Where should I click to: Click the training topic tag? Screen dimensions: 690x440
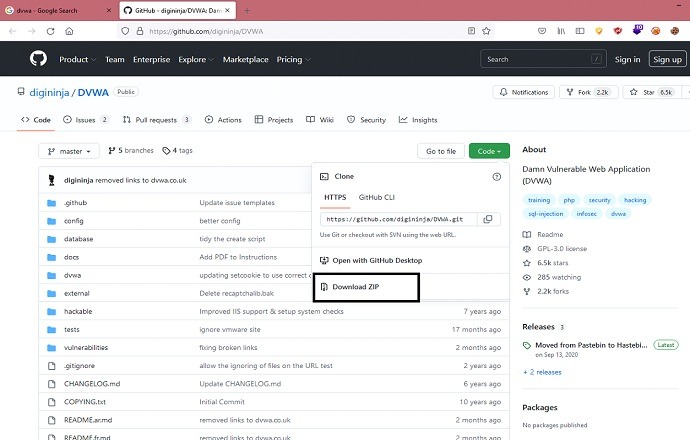point(539,200)
